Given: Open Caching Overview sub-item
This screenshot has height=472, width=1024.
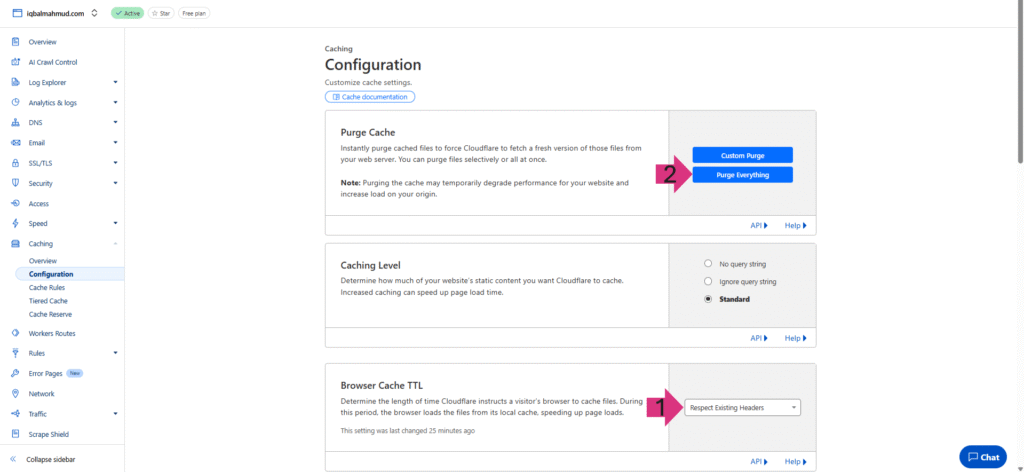Looking at the screenshot, I should click(43, 260).
